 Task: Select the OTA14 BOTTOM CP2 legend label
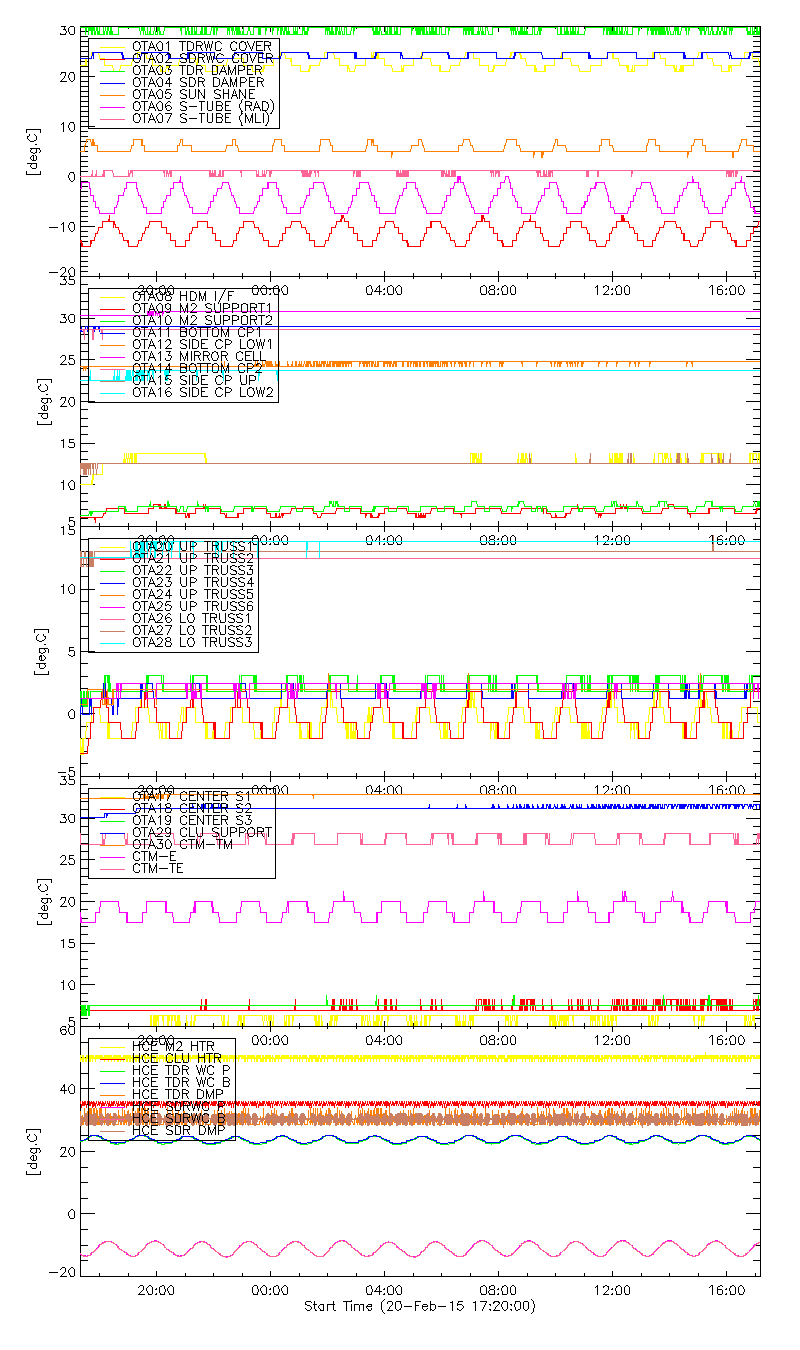pos(198,368)
